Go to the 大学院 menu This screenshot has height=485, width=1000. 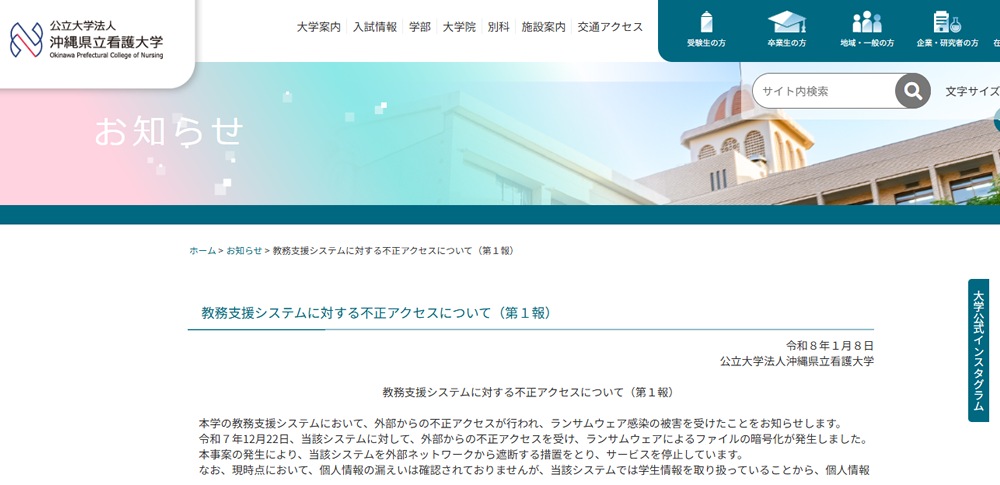point(459,27)
